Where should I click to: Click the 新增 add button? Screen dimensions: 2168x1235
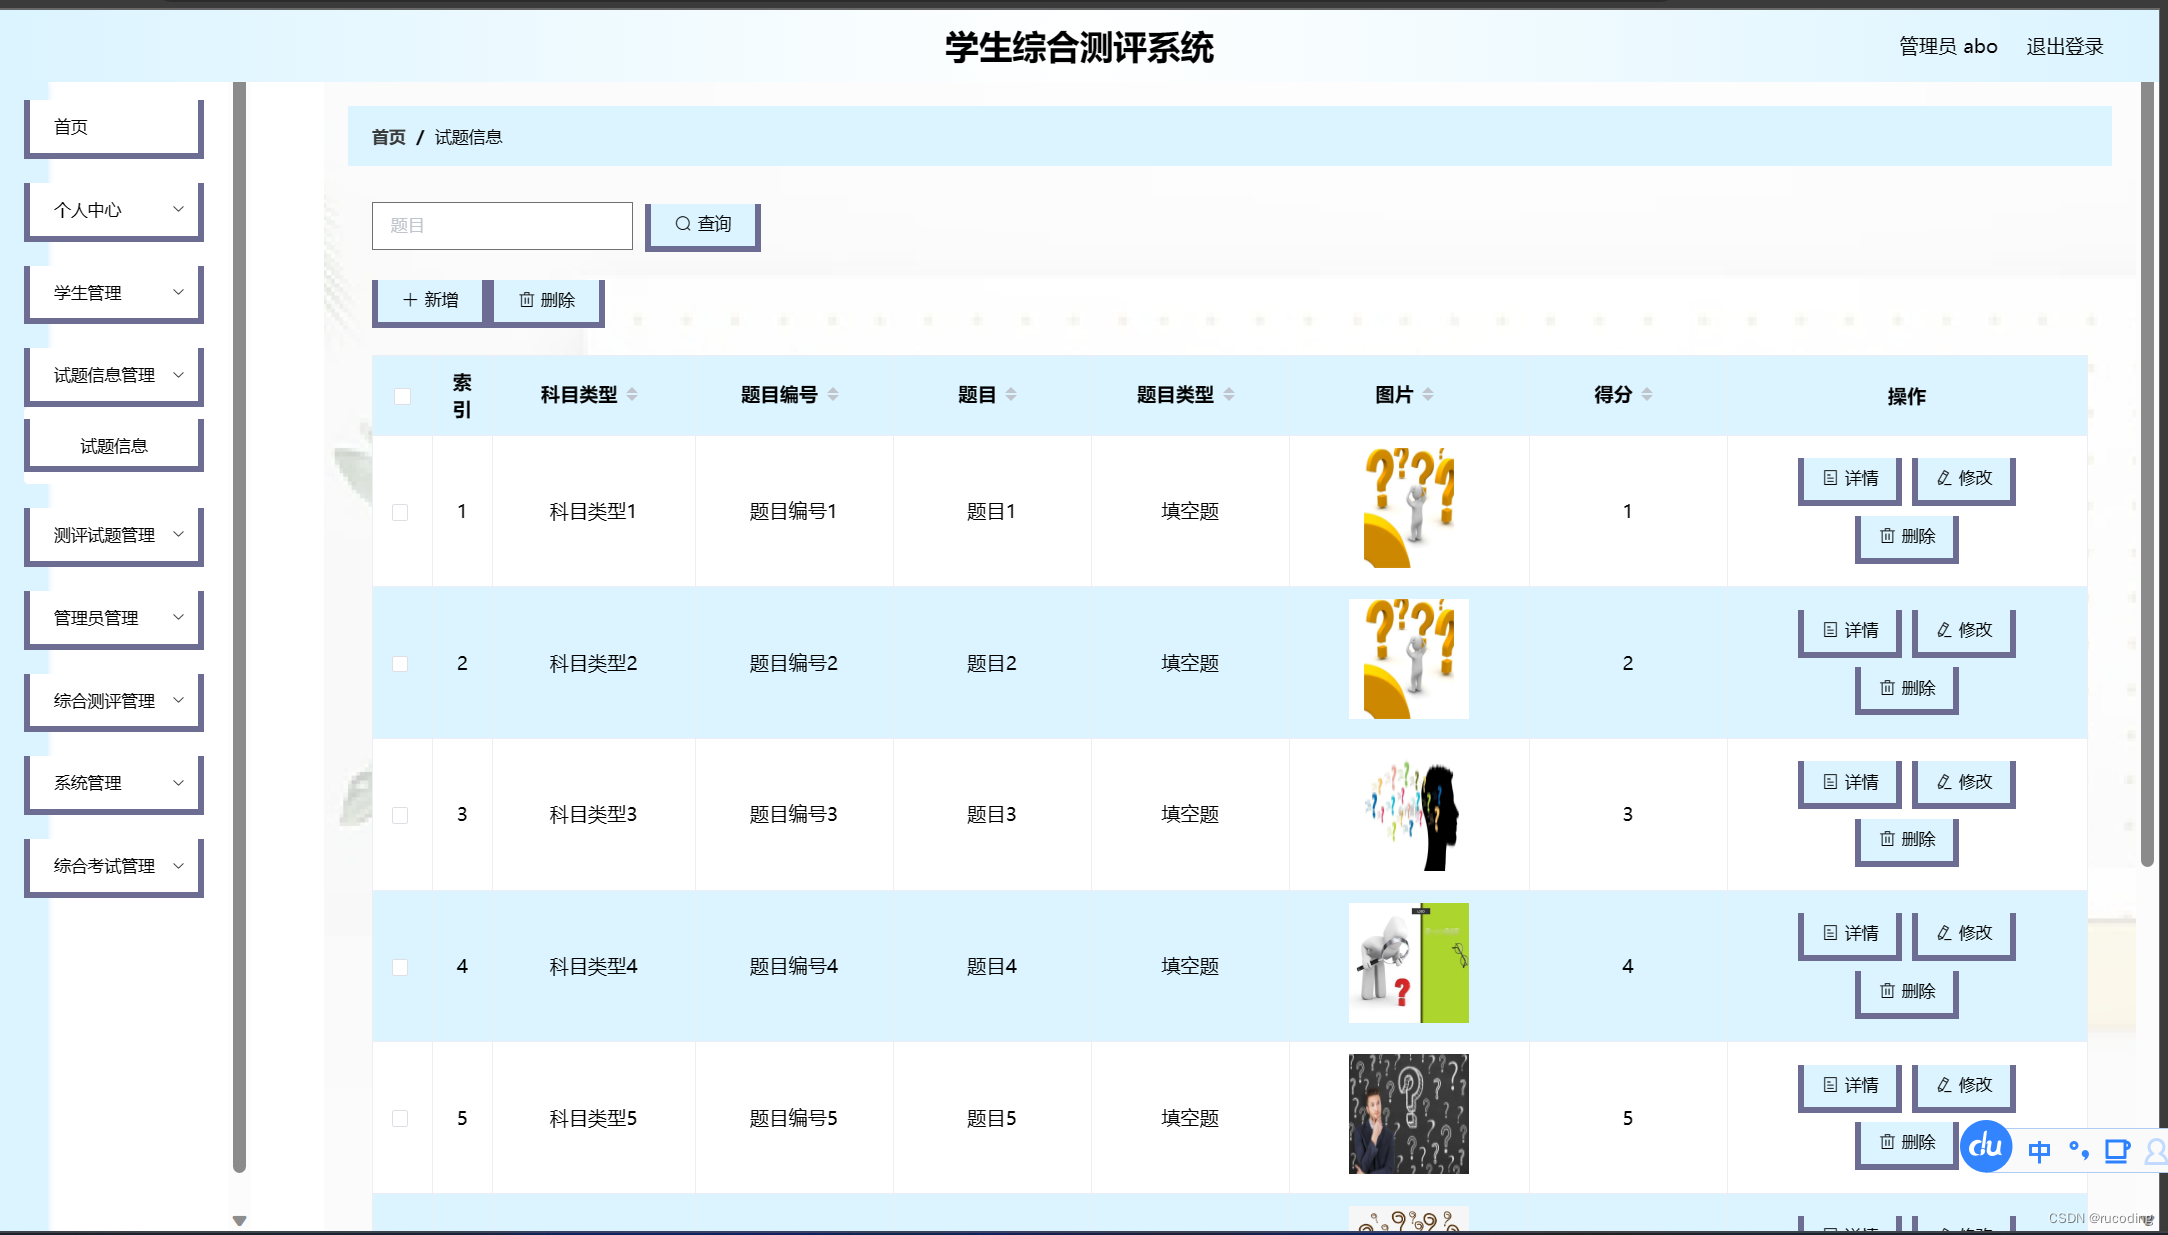[x=430, y=300]
